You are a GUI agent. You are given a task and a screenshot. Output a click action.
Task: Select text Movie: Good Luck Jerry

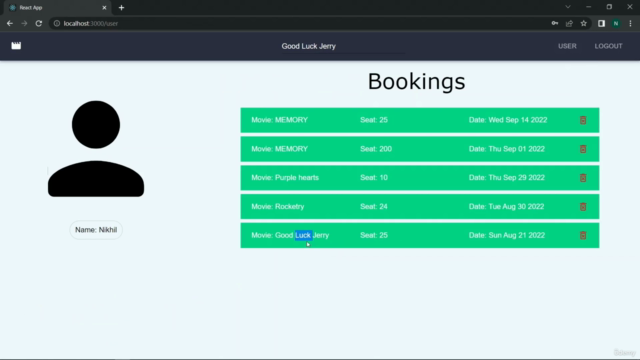290,235
